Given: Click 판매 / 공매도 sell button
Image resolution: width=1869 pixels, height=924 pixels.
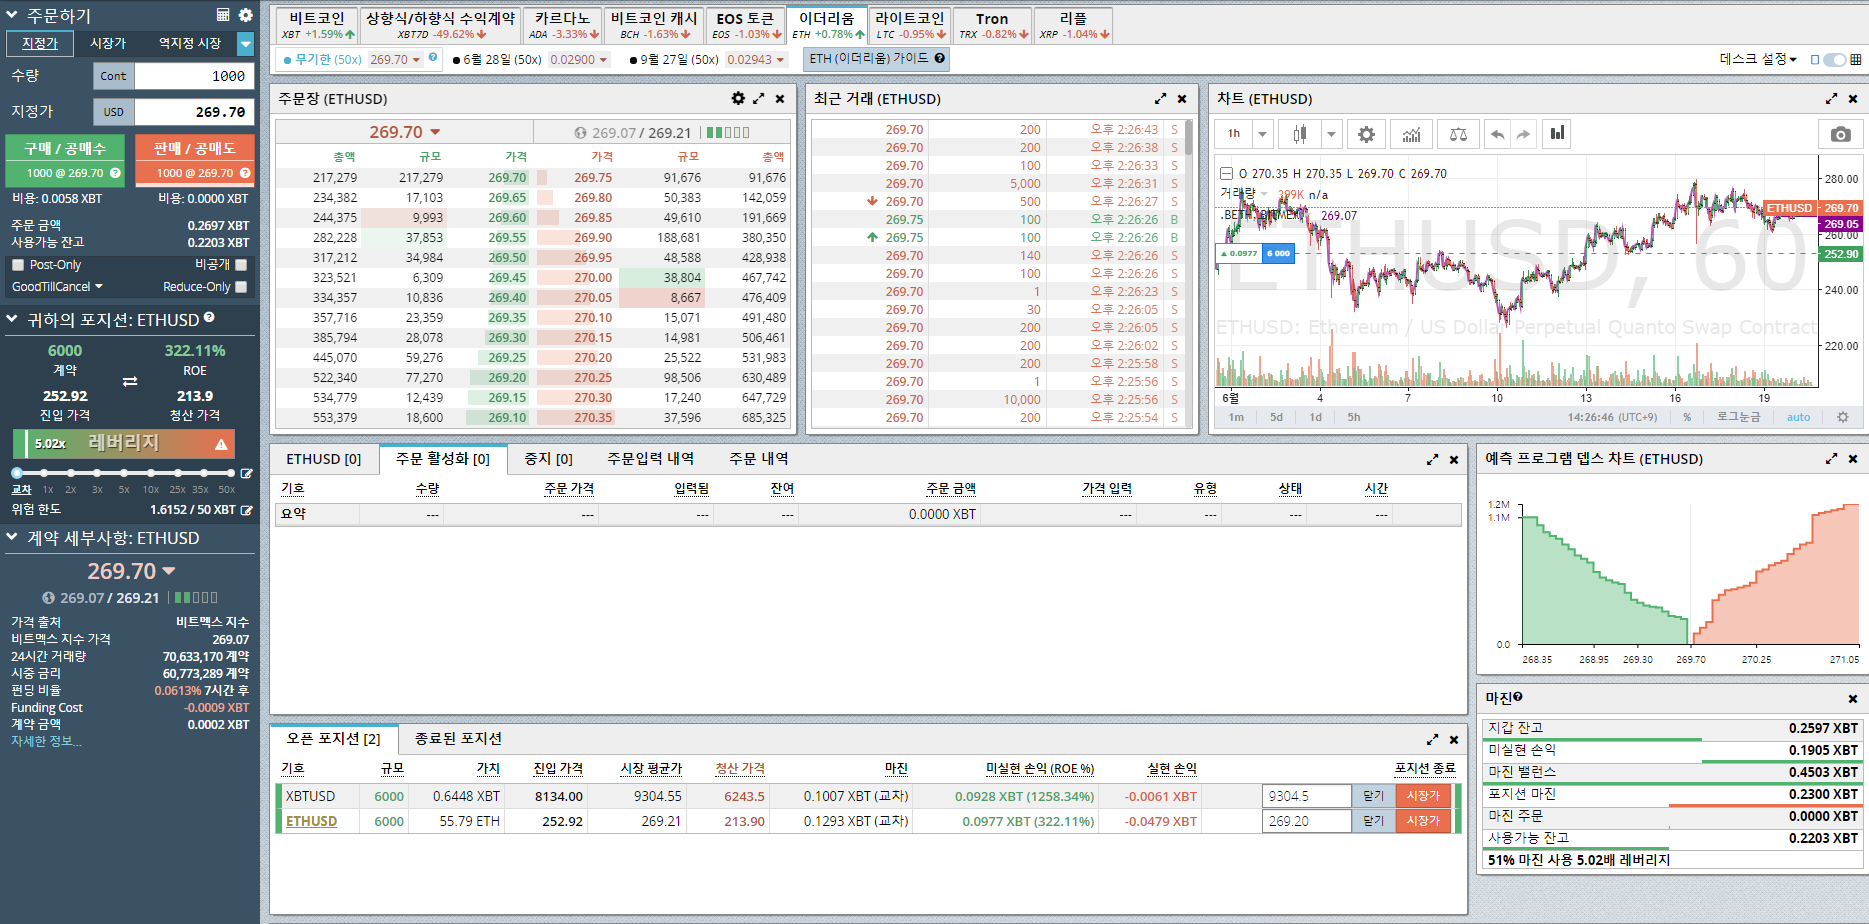Looking at the screenshot, I should (195, 161).
